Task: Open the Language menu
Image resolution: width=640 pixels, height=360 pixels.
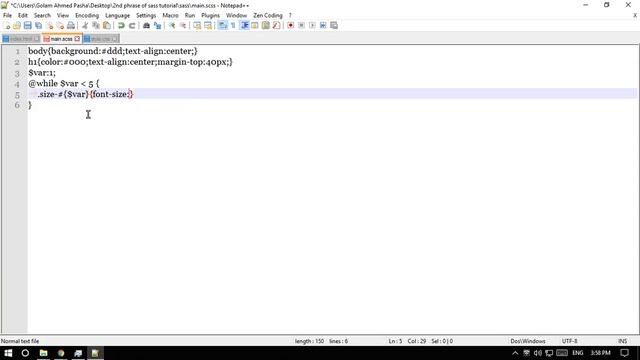Action: pos(118,16)
